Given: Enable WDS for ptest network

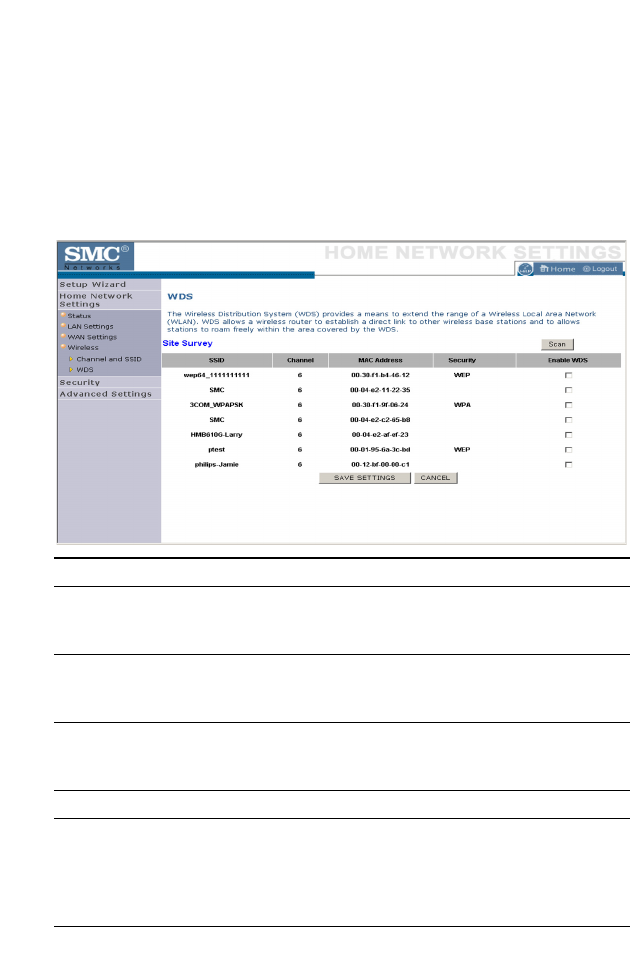Looking at the screenshot, I should [x=568, y=449].
